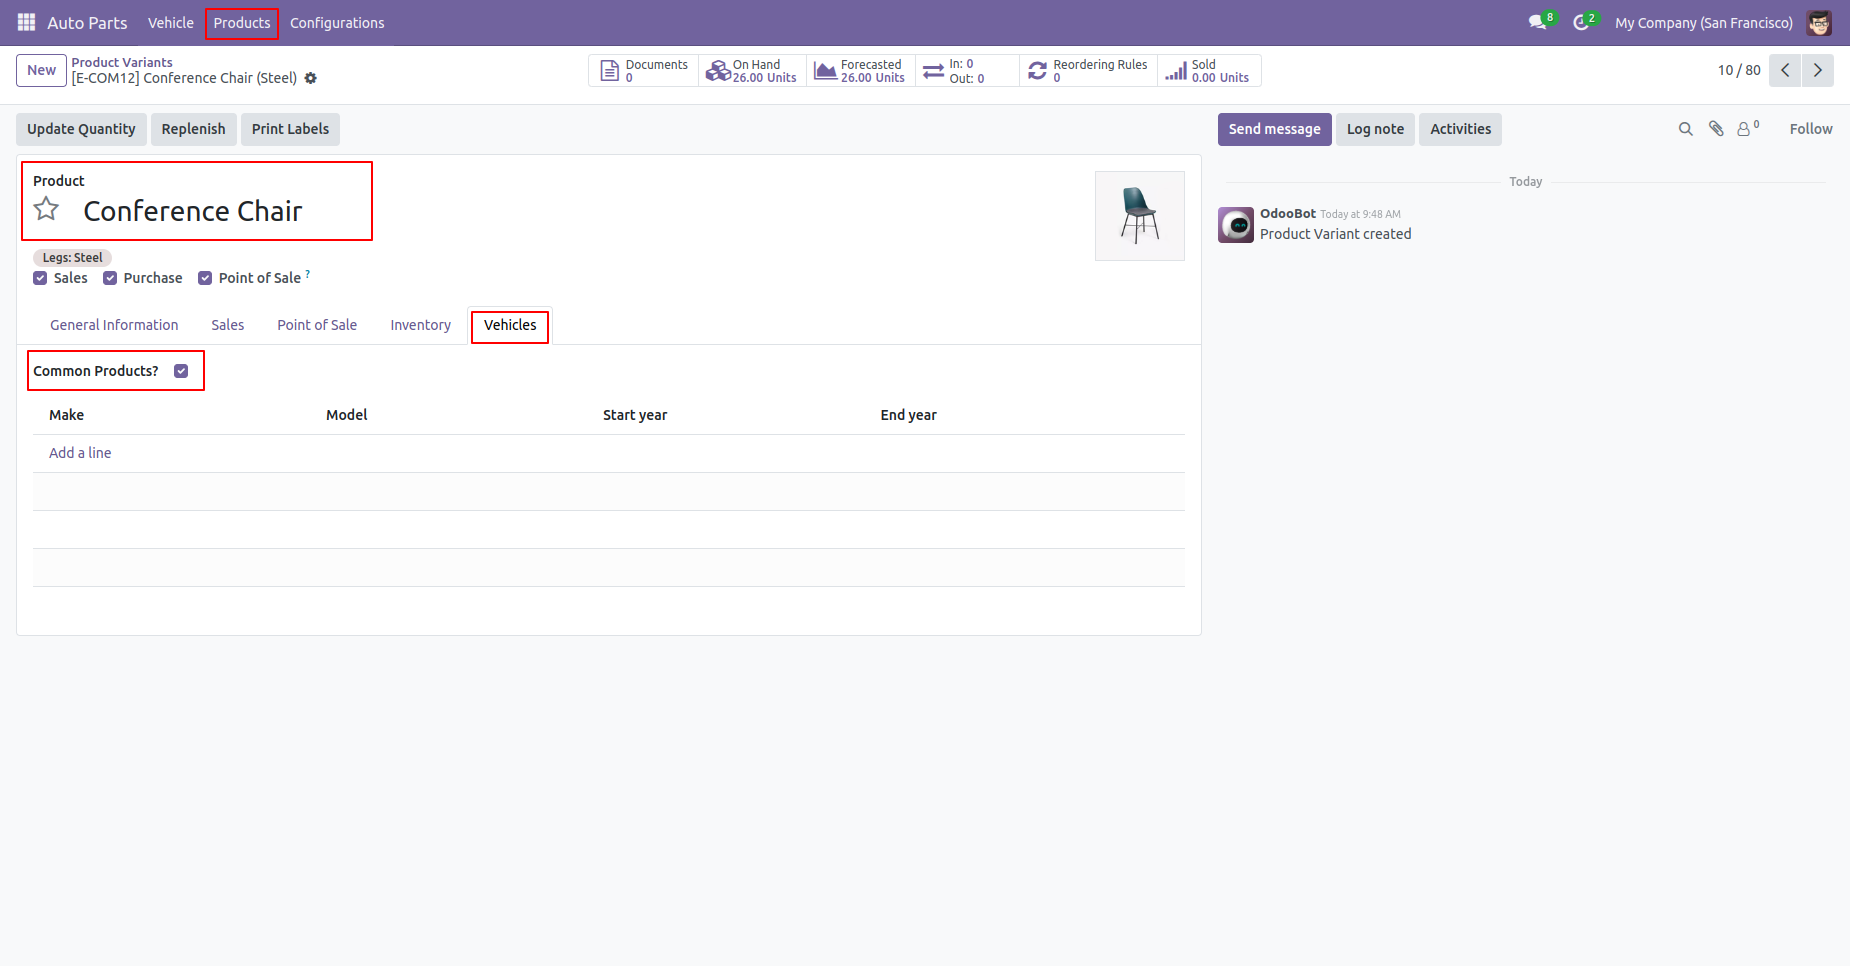Screen dimensions: 1850x966
Task: Click the Replenish button
Action: 194,129
